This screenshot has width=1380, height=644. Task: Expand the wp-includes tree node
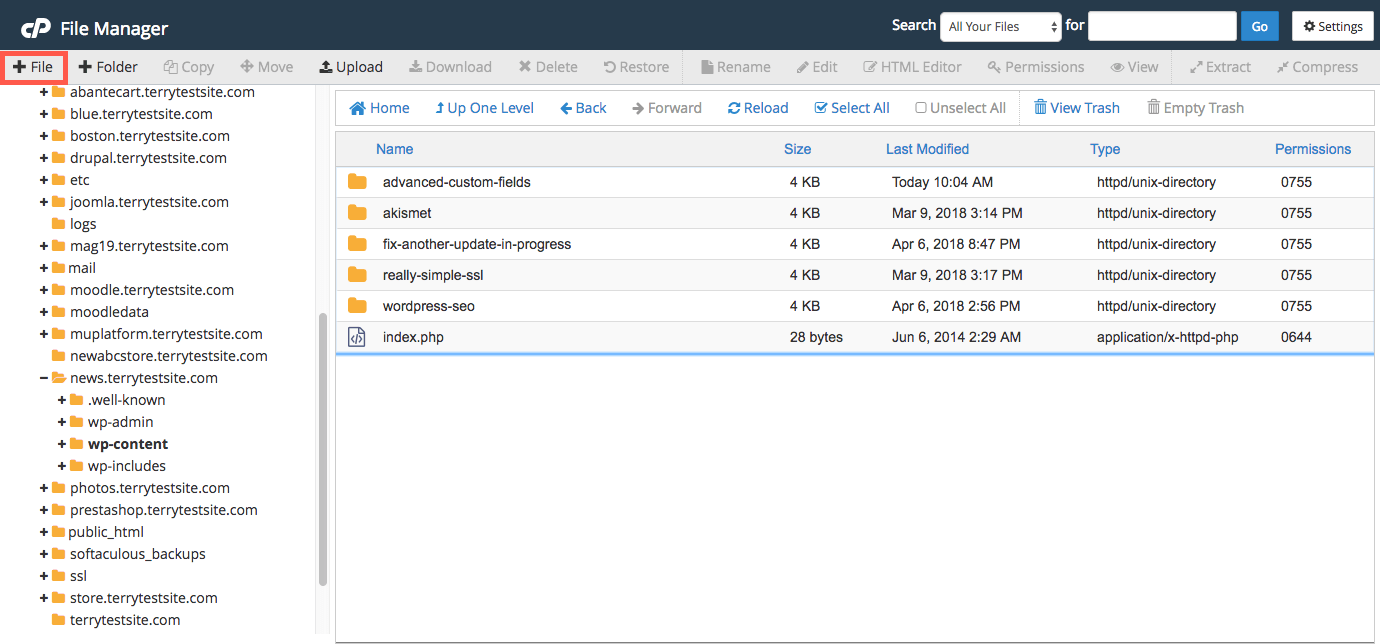[x=62, y=466]
